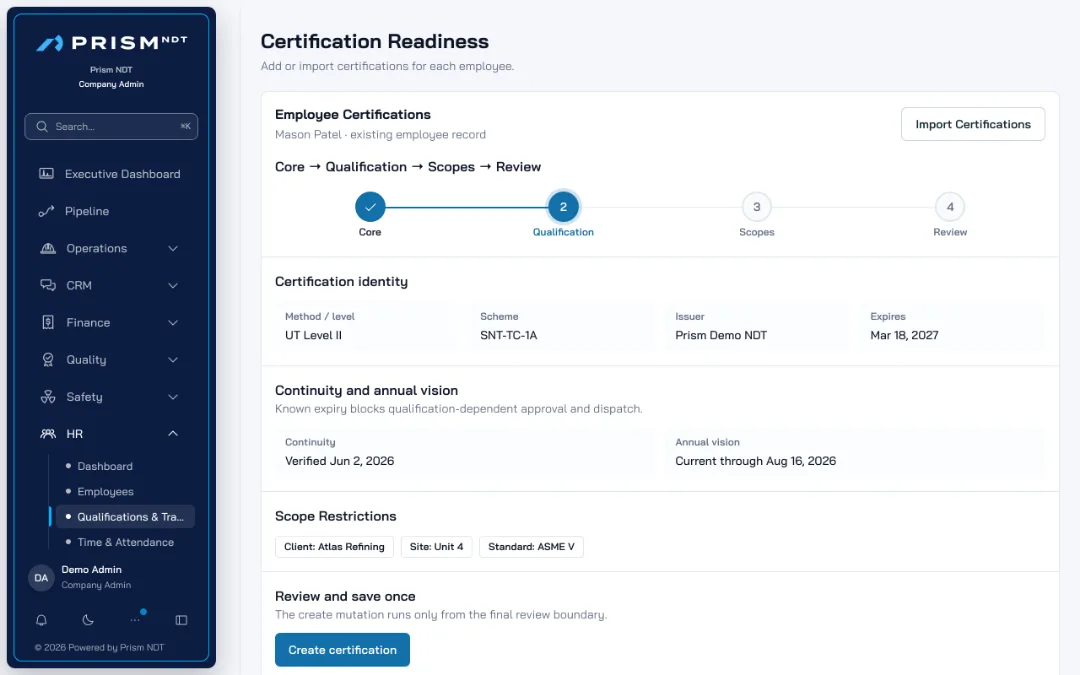Expand the Operations chevron
Viewport: 1080px width, 675px height.
173,248
